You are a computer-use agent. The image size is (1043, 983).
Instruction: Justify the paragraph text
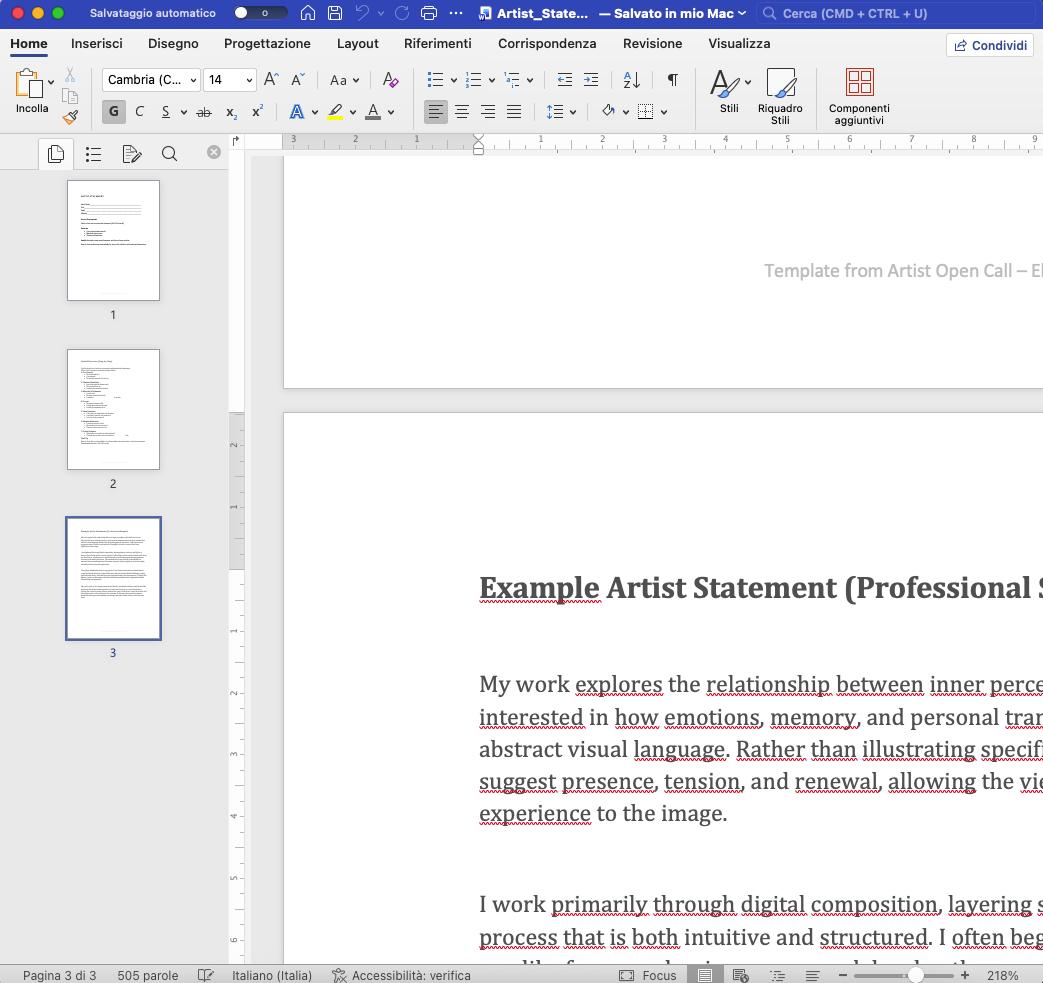514,112
